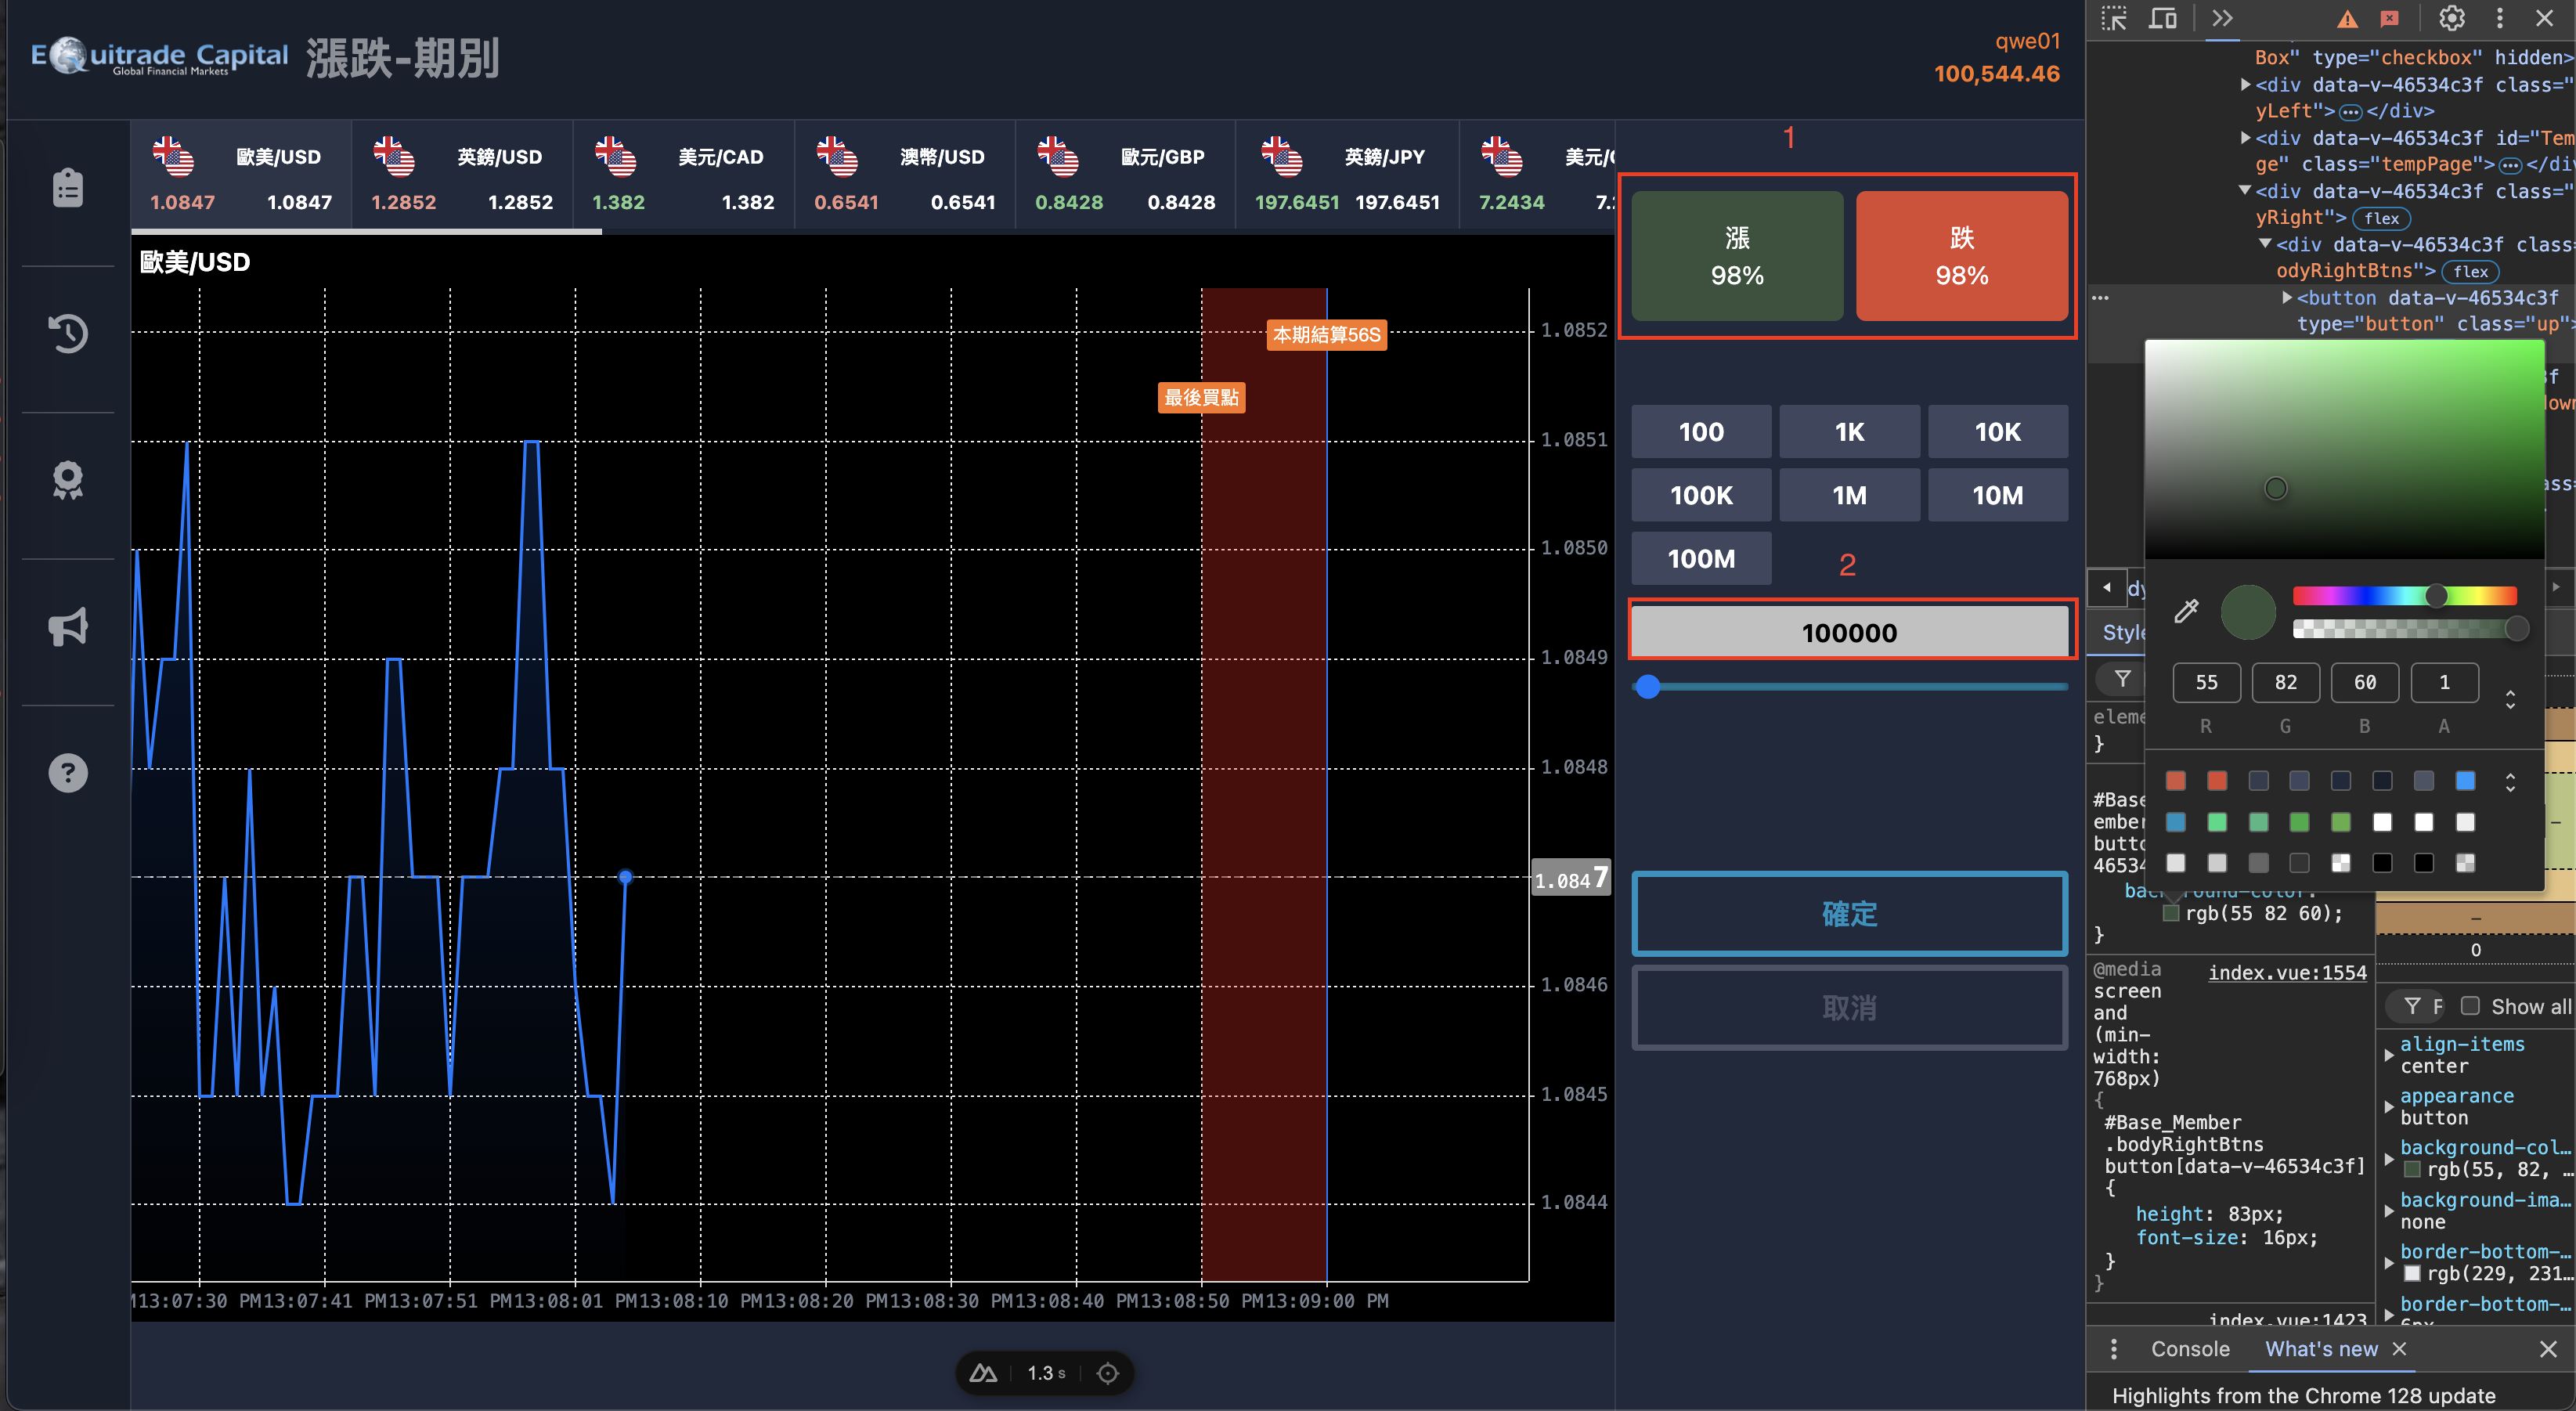Open the megaphone announcements icon

pyautogui.click(x=68, y=627)
